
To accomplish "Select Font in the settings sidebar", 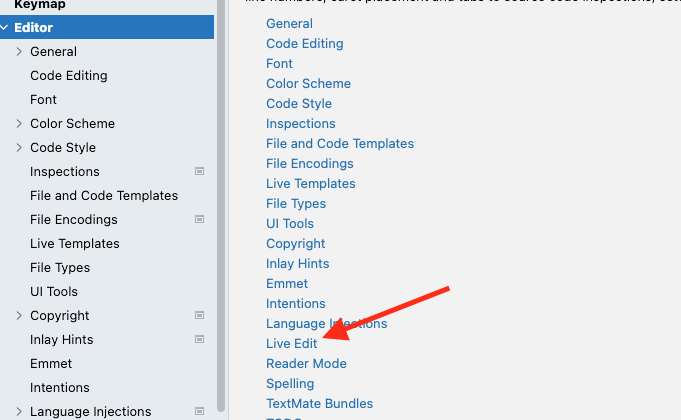I will [x=43, y=99].
